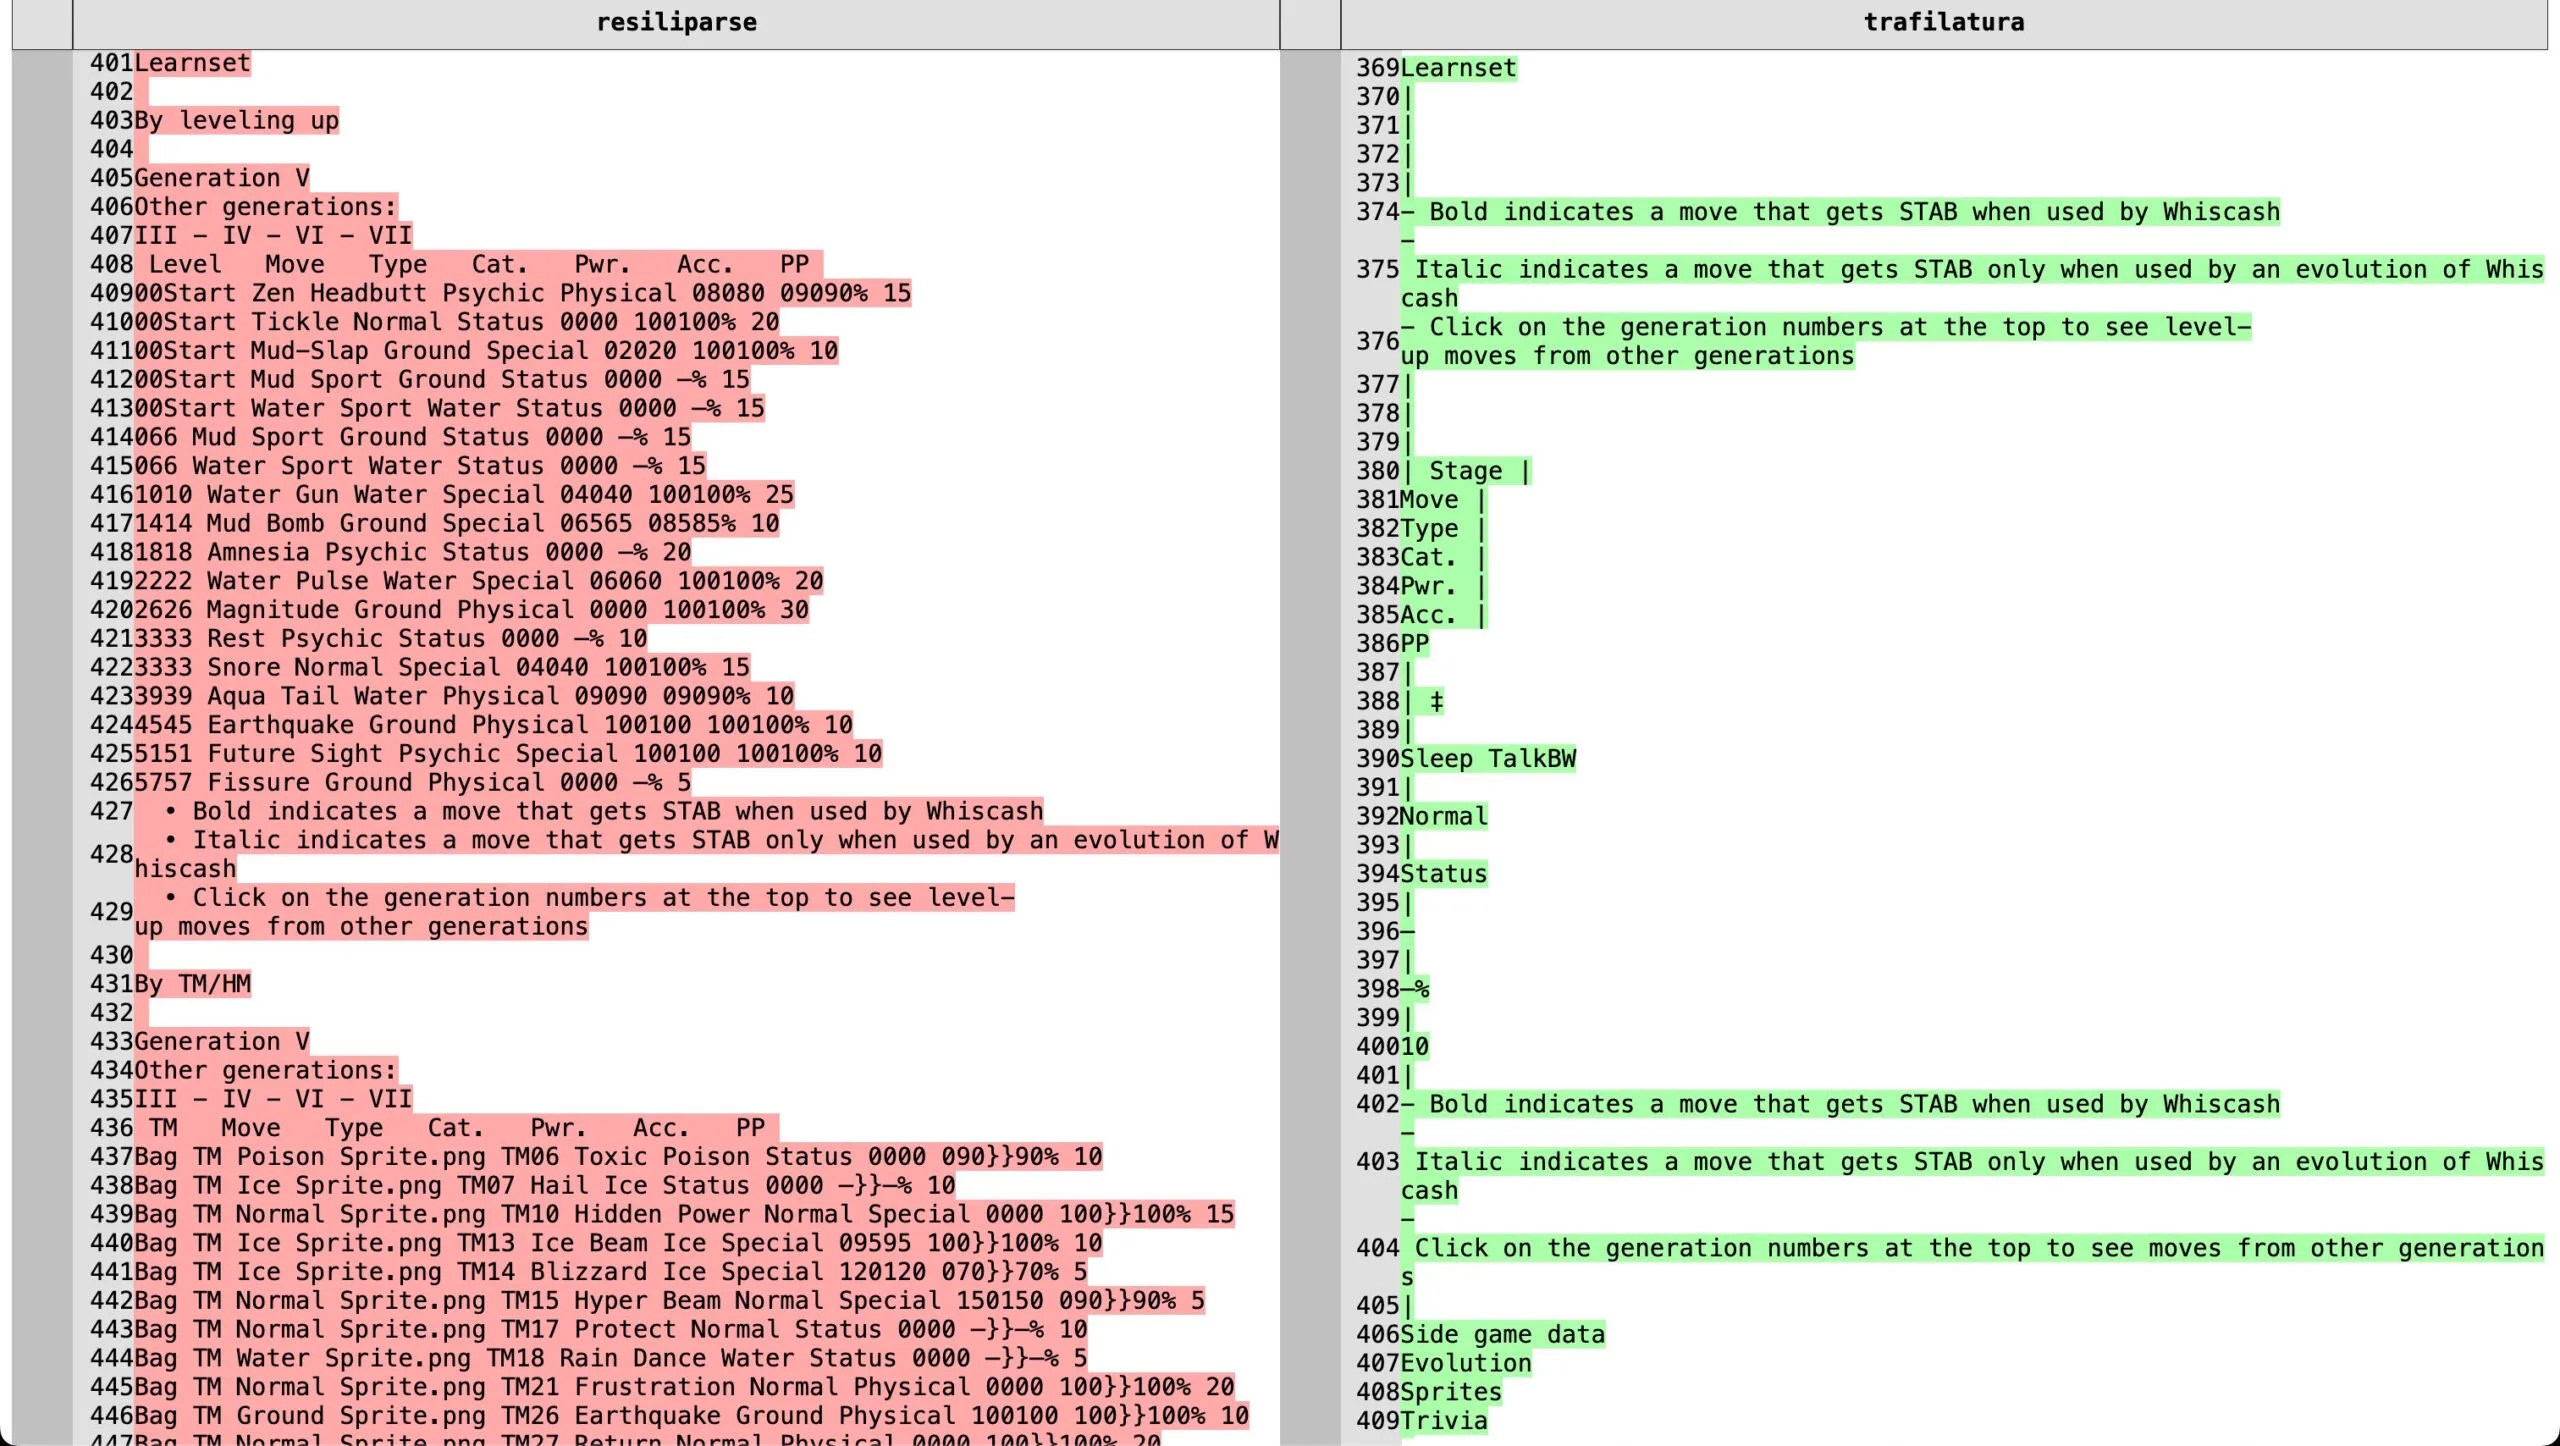Click TM06 Toxic row on line 437
This screenshot has width=2560, height=1446.
617,1157
